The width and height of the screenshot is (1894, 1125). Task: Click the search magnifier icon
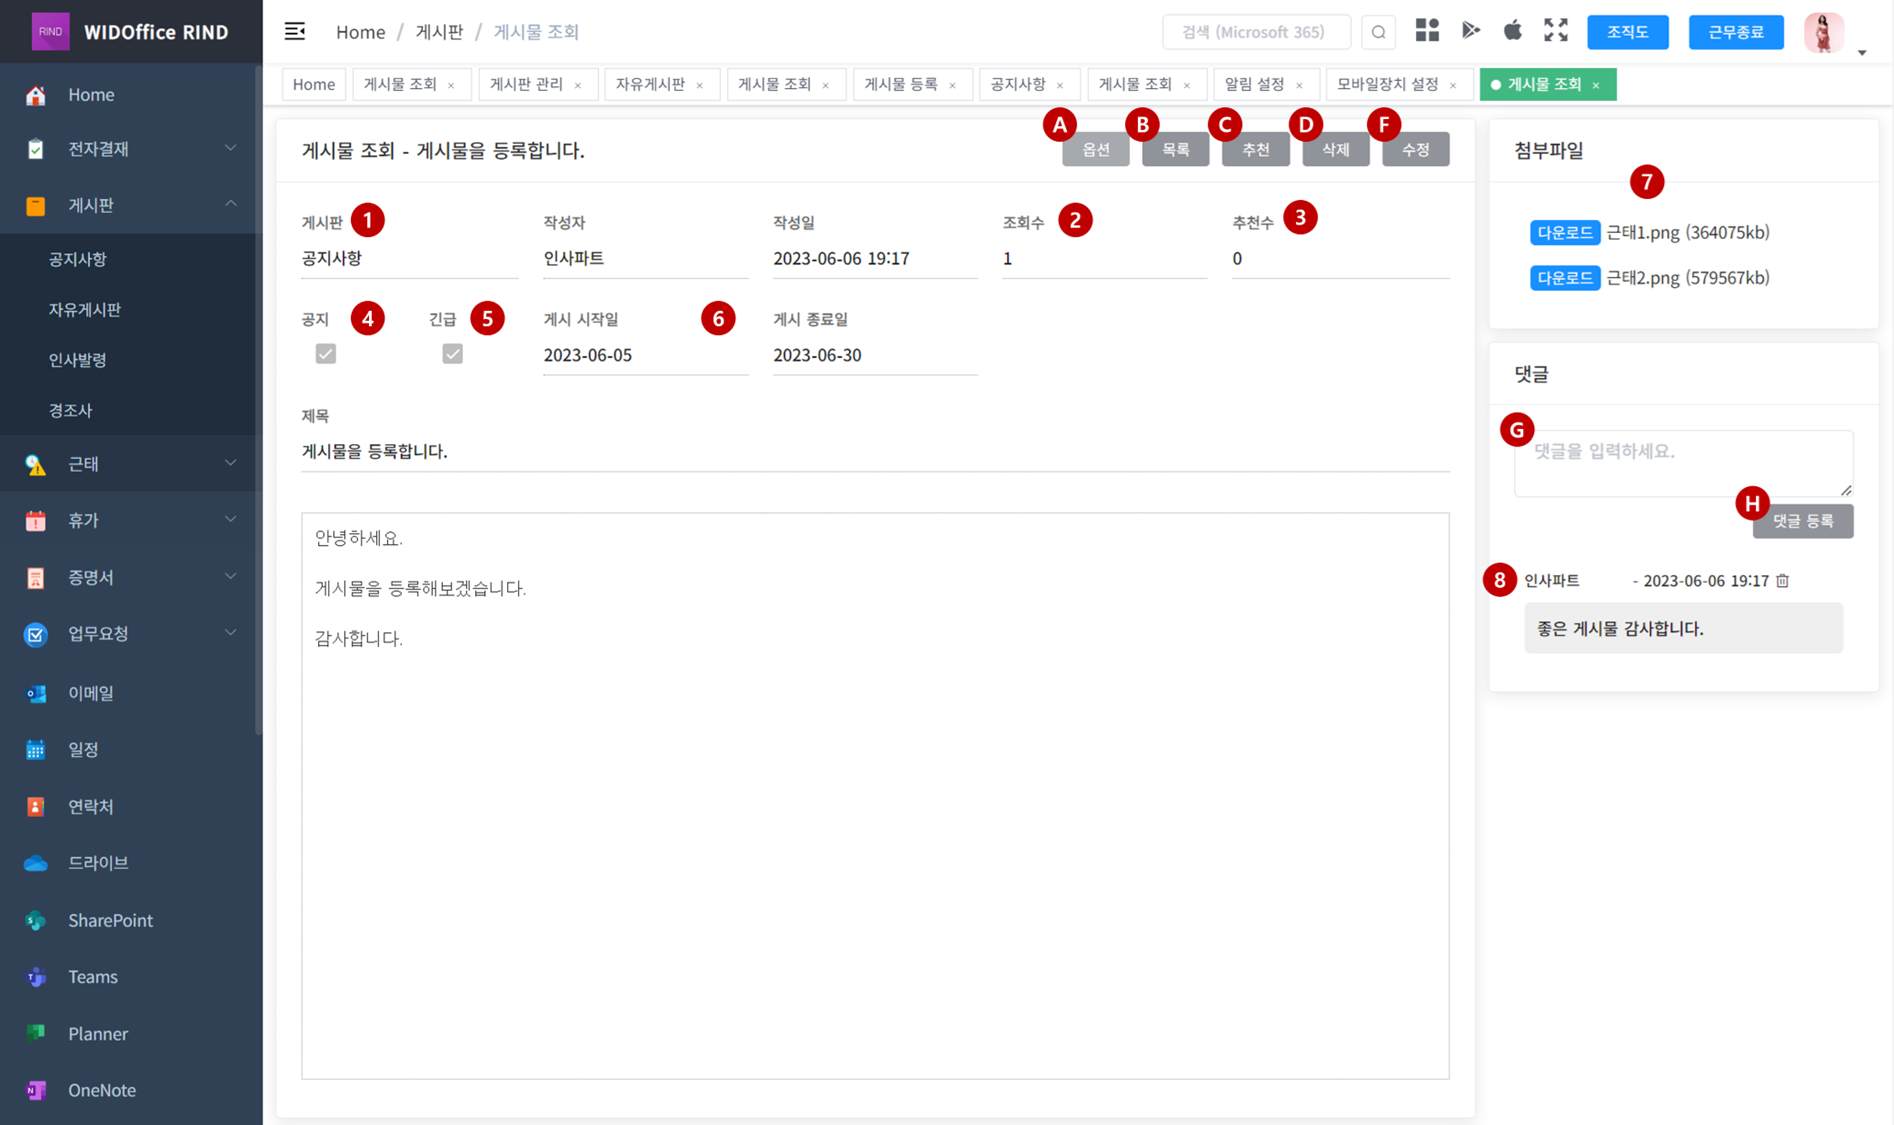(1378, 32)
